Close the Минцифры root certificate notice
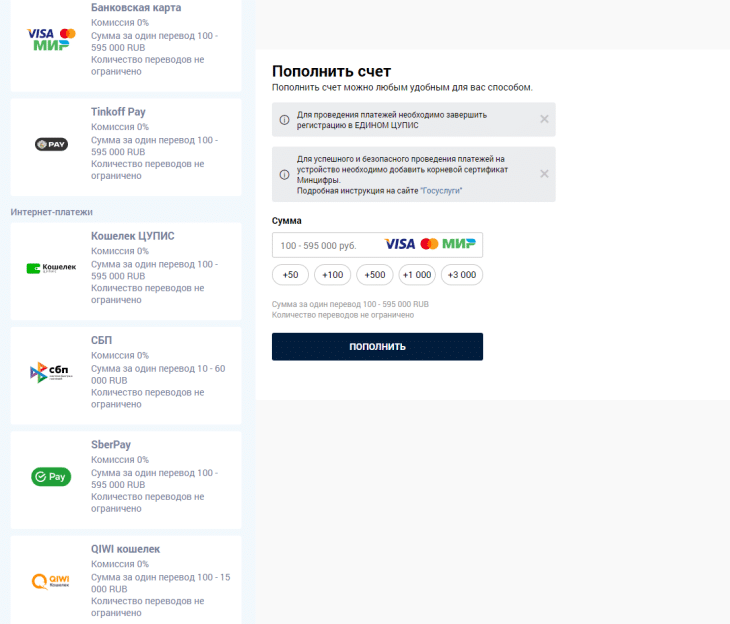 (x=544, y=174)
